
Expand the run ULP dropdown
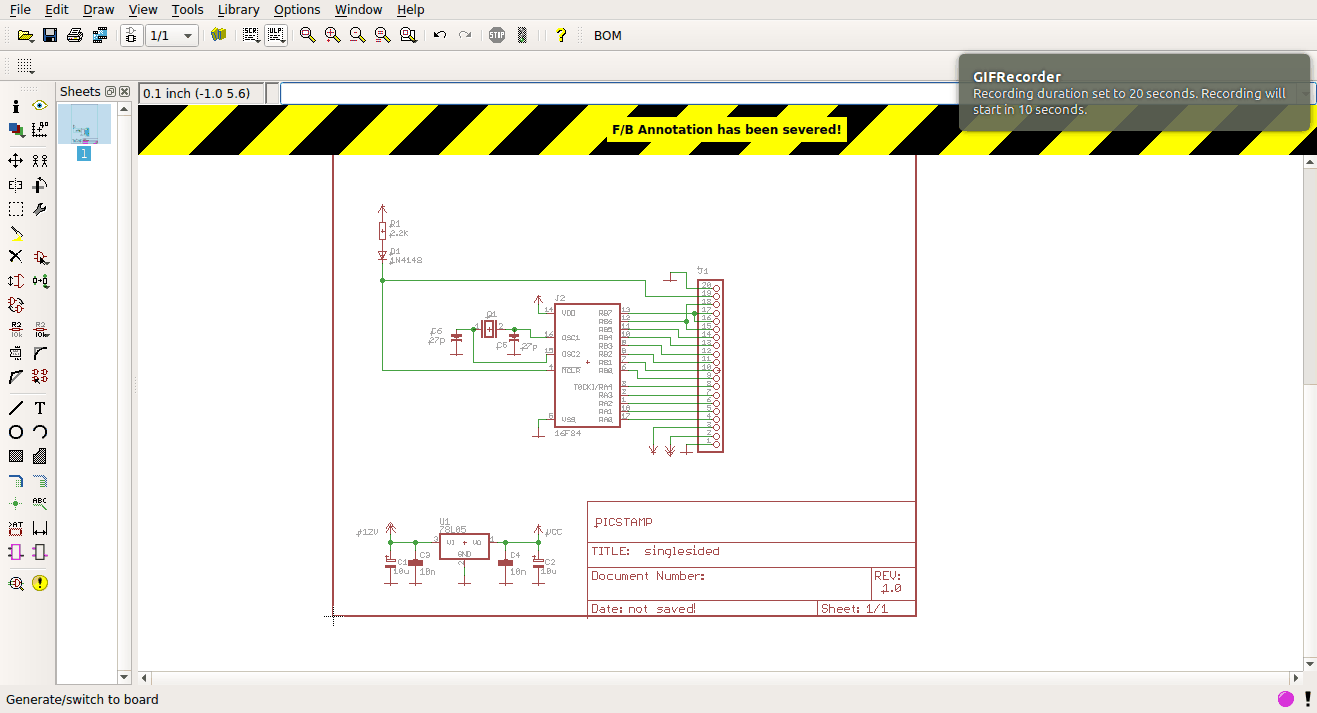(x=277, y=35)
